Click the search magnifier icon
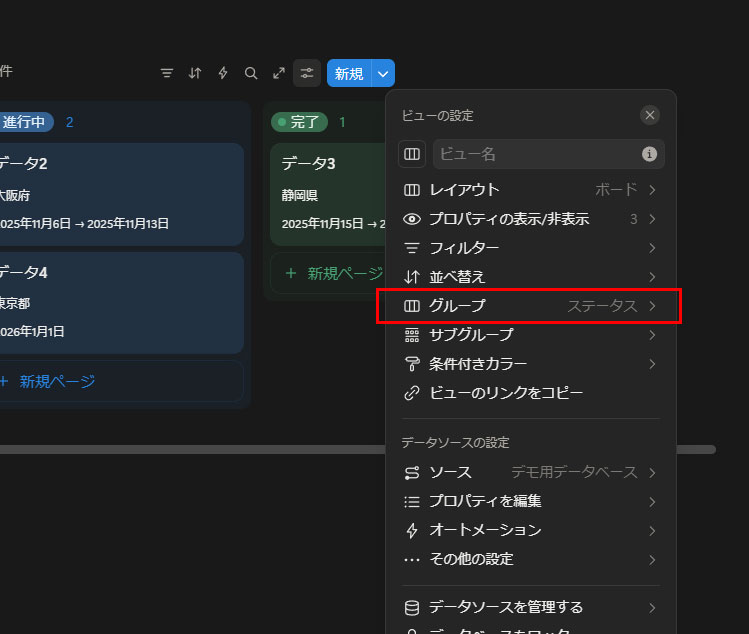This screenshot has height=634, width=749. (x=251, y=73)
